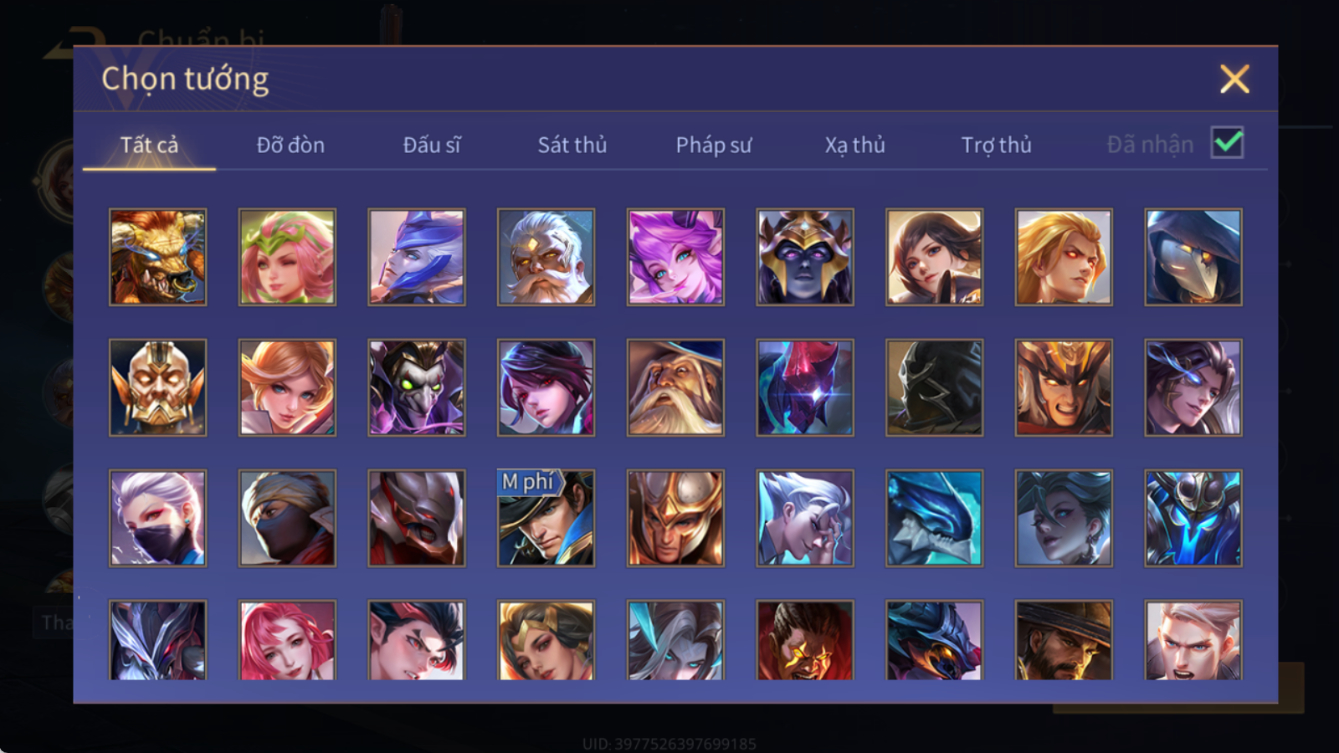Open the Sát thủ tab
This screenshot has height=753, width=1339.
tap(572, 145)
